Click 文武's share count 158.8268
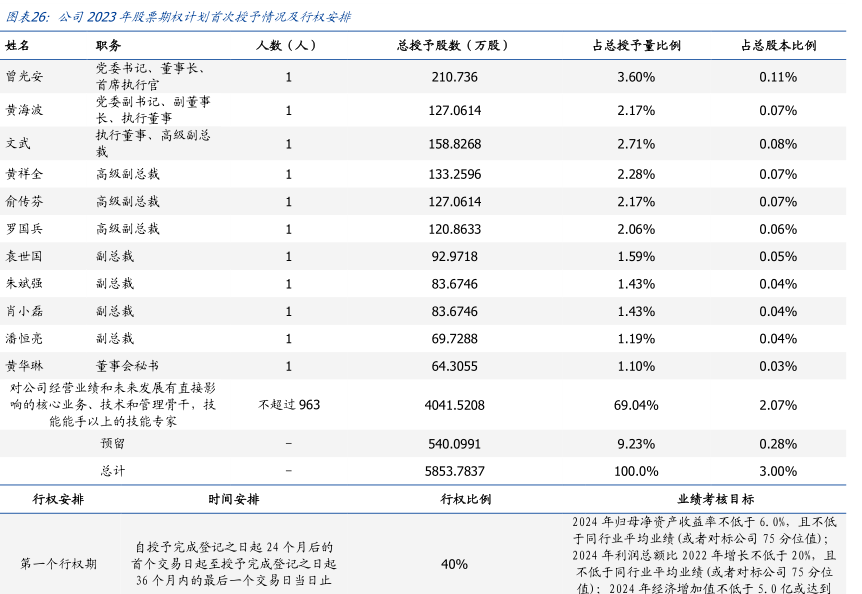Screen dimensions: 862x594 pyautogui.click(x=455, y=144)
